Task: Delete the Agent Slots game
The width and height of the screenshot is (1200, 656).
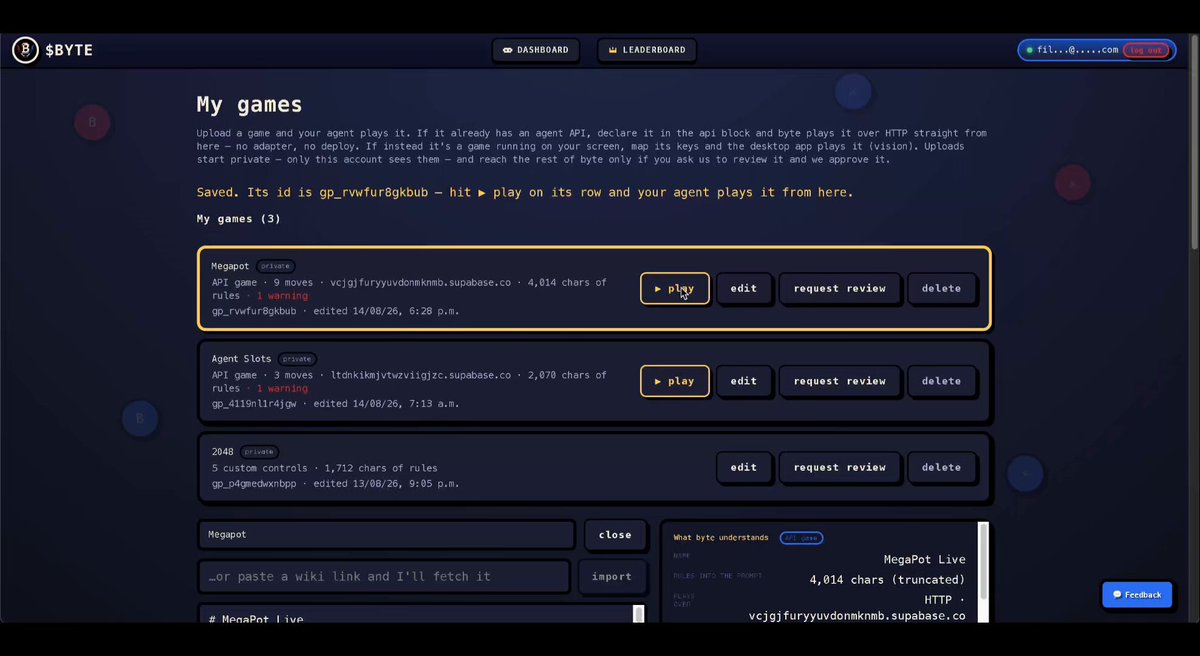Action: (x=941, y=381)
